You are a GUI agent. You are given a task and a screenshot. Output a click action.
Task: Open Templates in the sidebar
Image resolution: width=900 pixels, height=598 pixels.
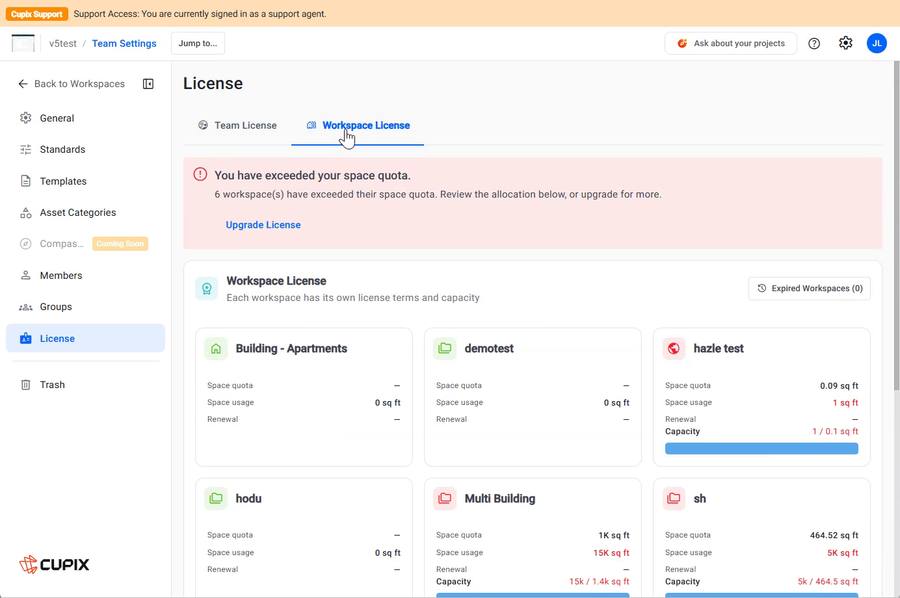coord(86,181)
